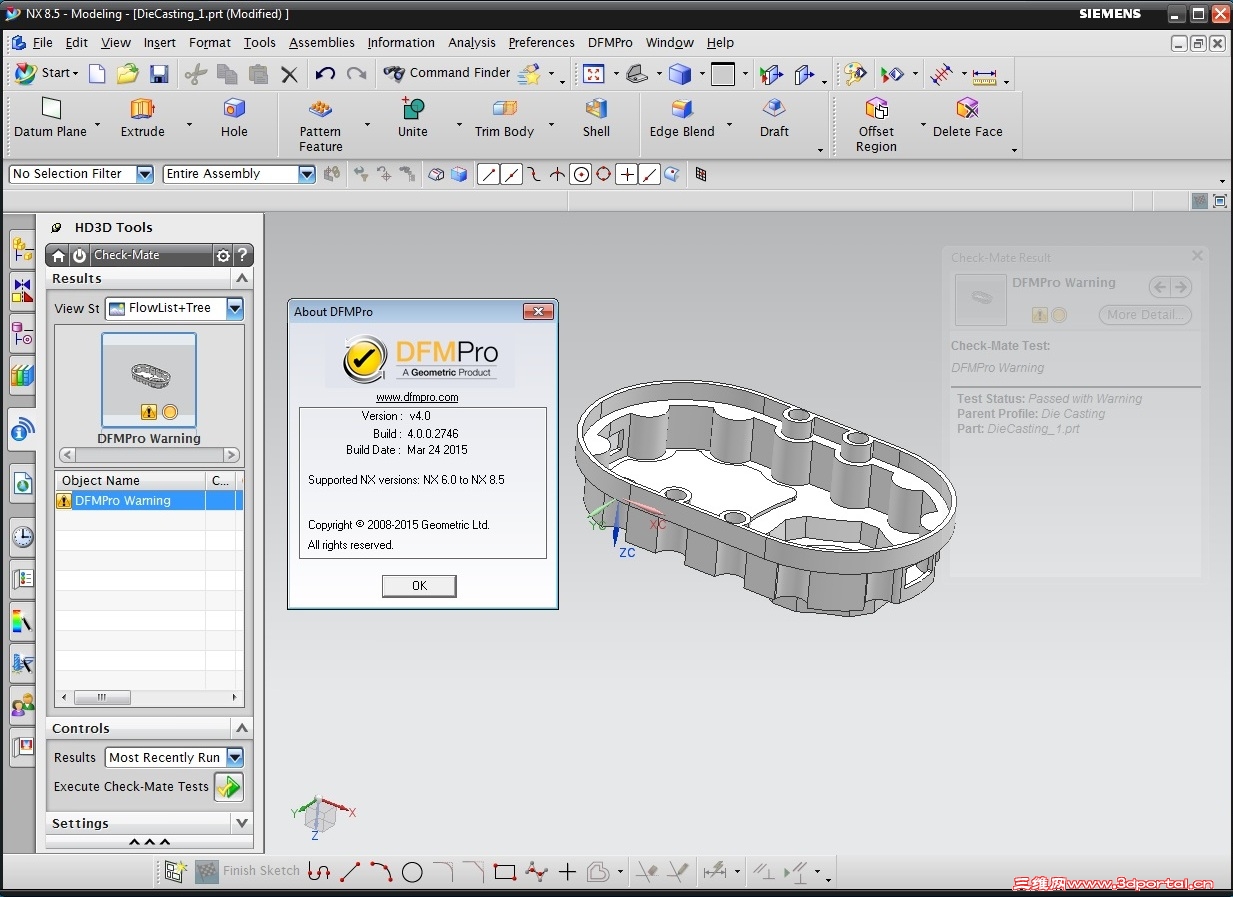The width and height of the screenshot is (1233, 897).
Task: Open the File menu
Action: point(42,43)
